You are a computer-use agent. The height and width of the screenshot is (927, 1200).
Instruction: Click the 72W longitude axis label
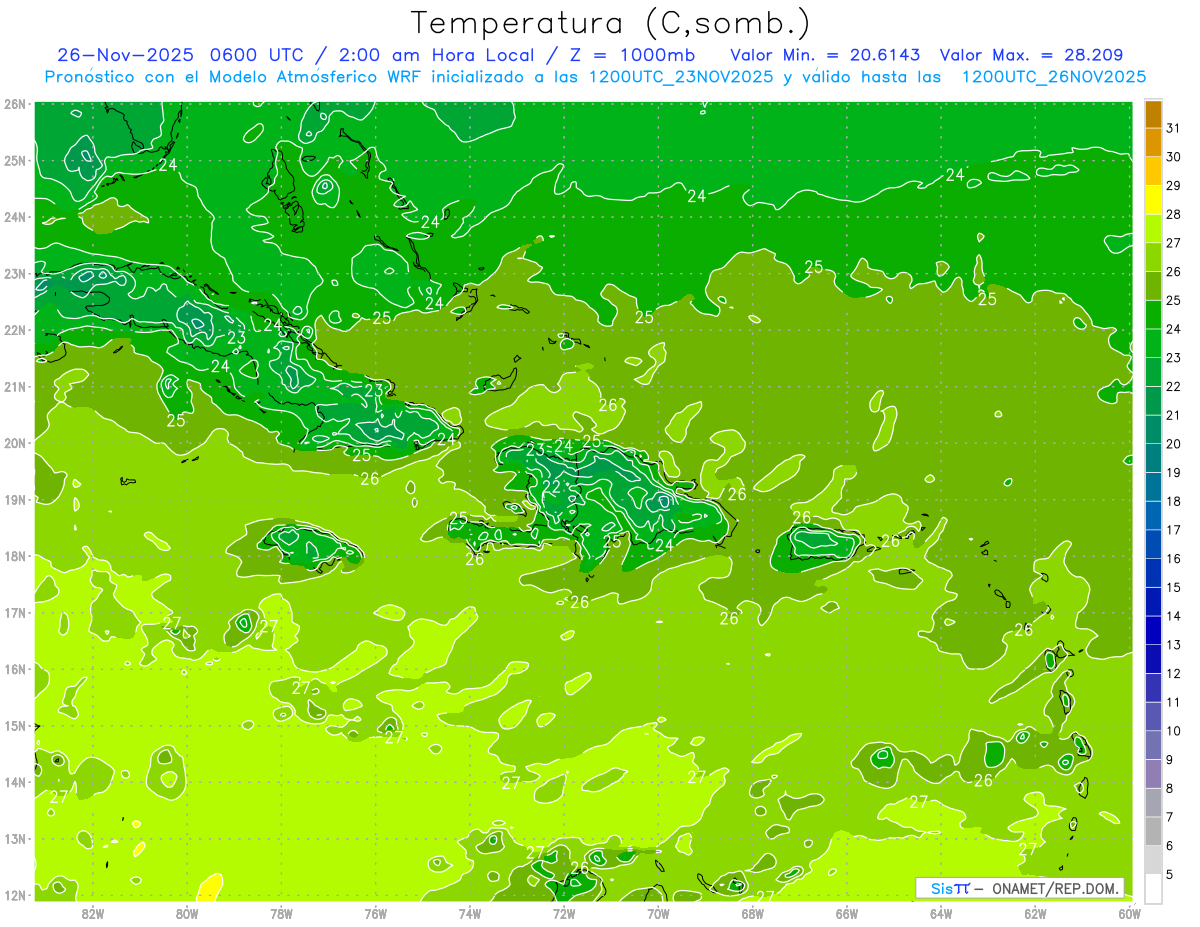[x=564, y=913]
